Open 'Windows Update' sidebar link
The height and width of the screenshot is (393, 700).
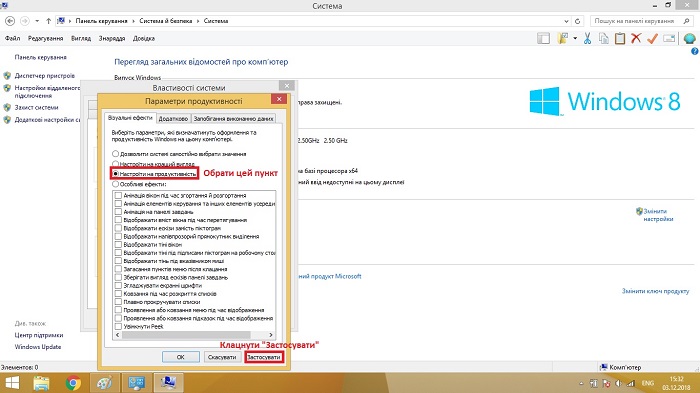click(38, 347)
